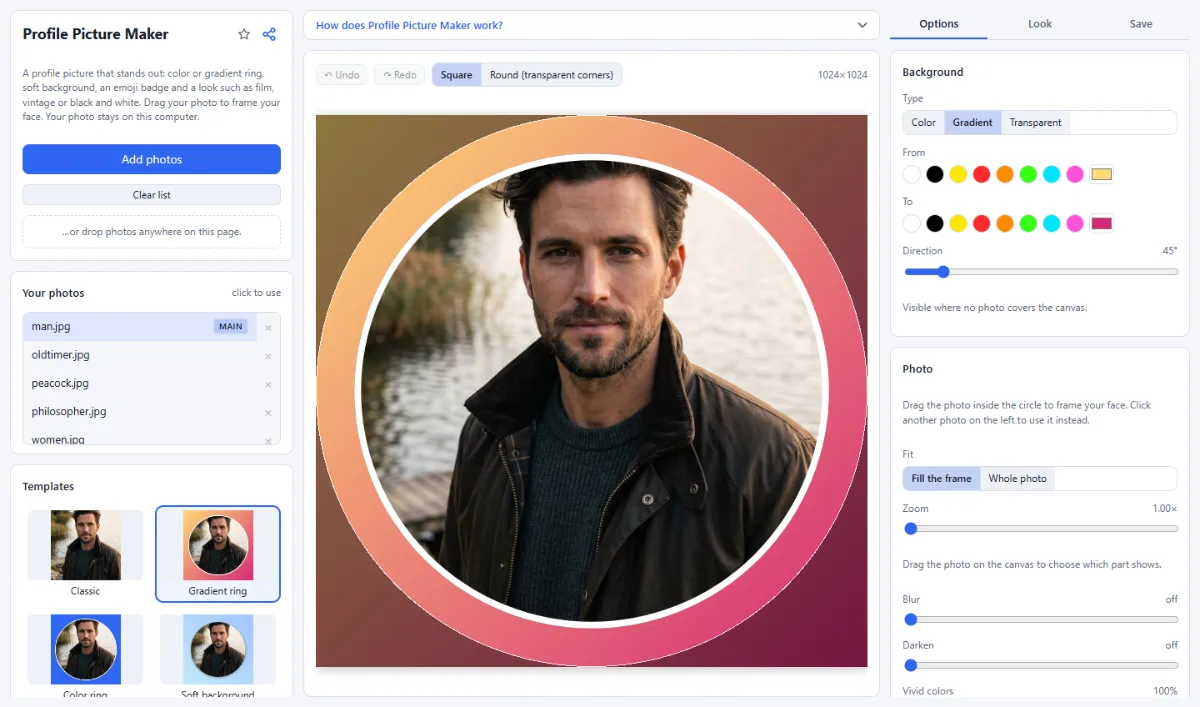
Task: Click the Zoom slider
Action: [1040, 529]
